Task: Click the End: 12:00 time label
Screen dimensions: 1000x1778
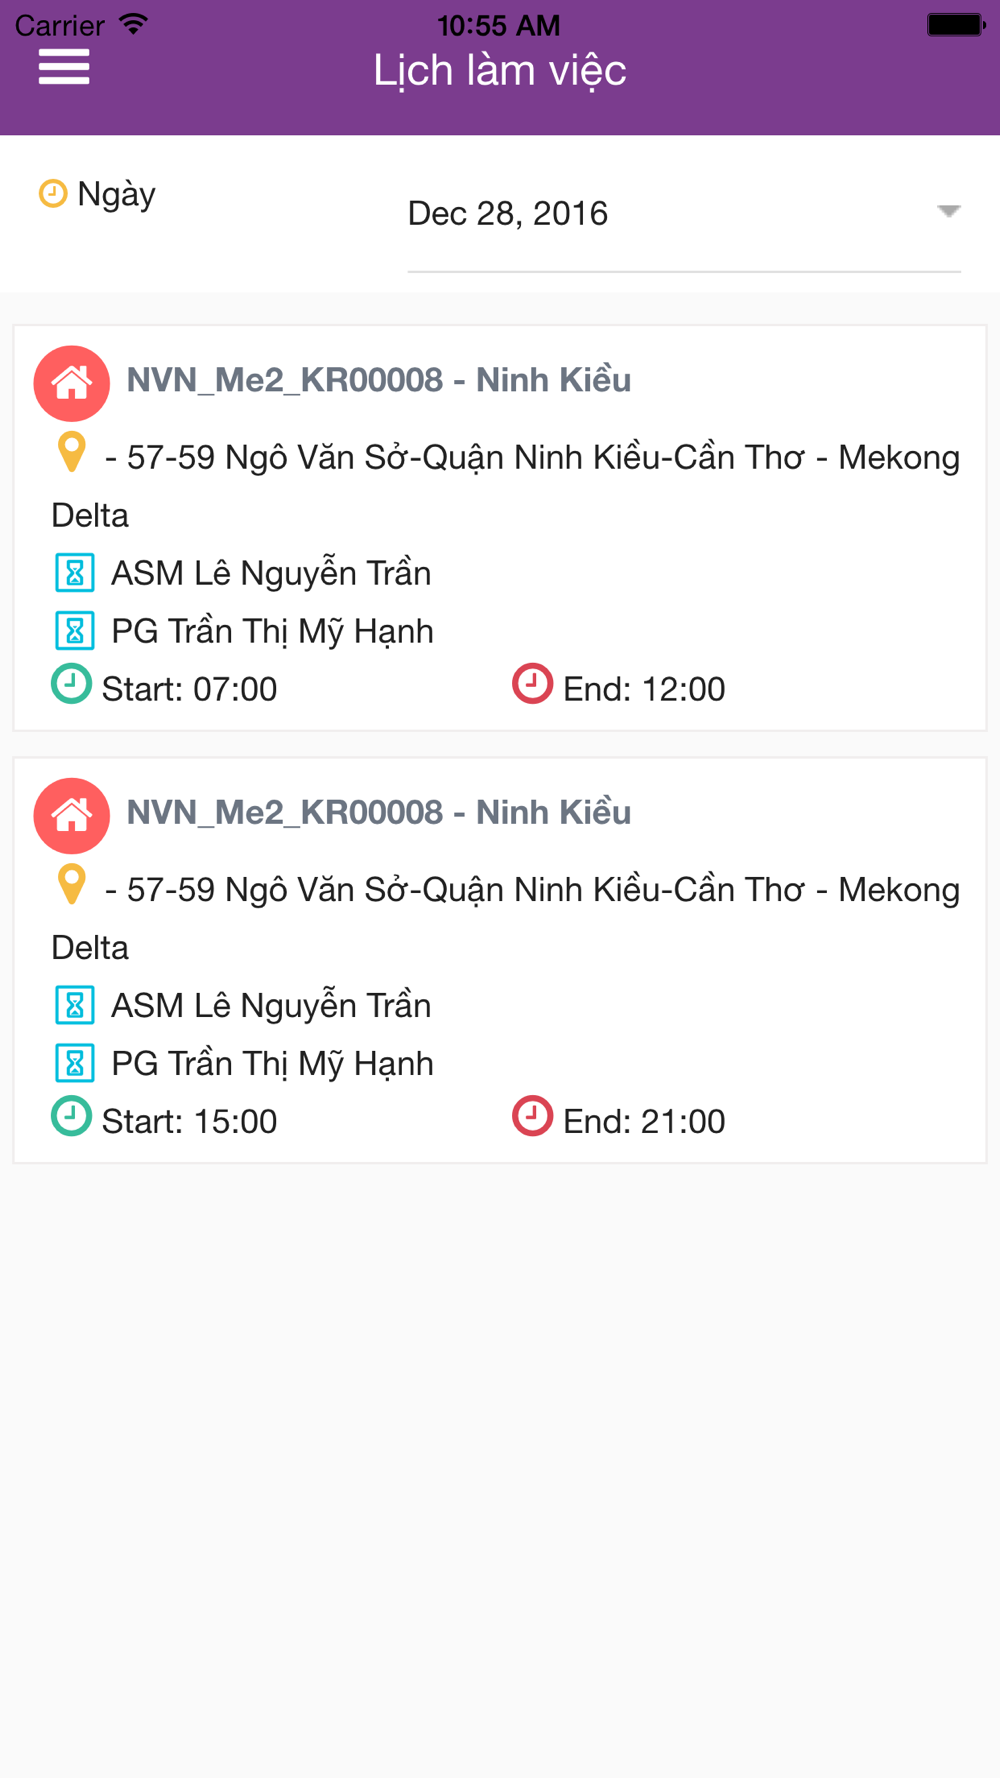Action: [x=643, y=689]
